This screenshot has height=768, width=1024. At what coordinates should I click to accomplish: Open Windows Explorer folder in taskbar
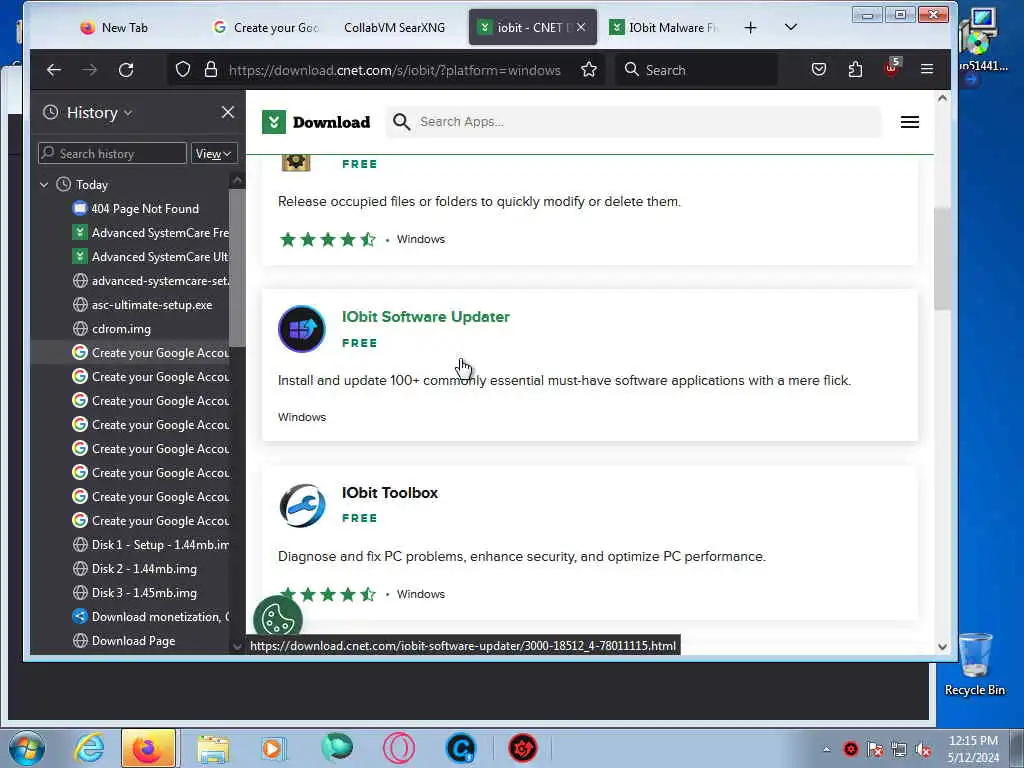pyautogui.click(x=213, y=748)
